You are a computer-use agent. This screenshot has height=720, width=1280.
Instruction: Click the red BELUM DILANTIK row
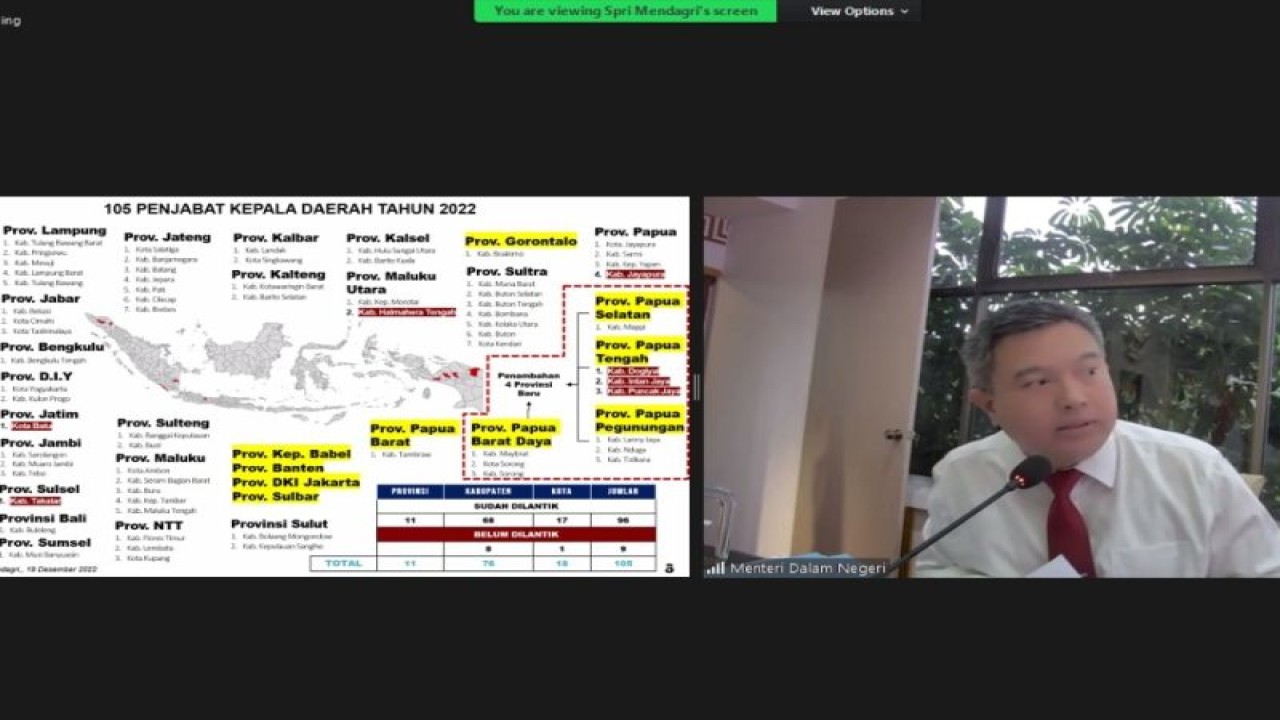pos(515,535)
